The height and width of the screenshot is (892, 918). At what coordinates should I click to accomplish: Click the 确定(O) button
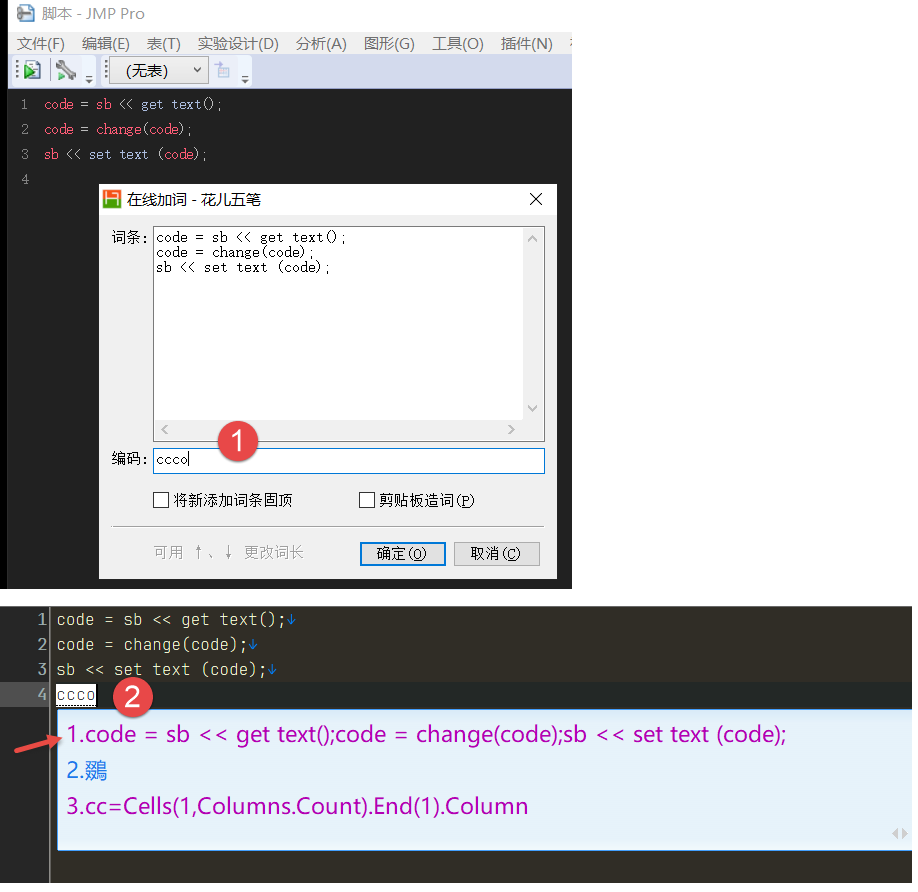(403, 554)
